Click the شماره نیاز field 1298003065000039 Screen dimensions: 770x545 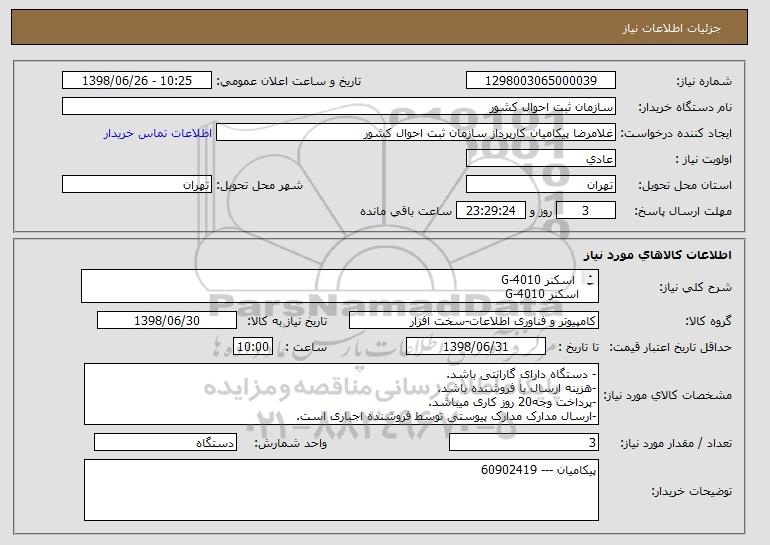(541, 81)
